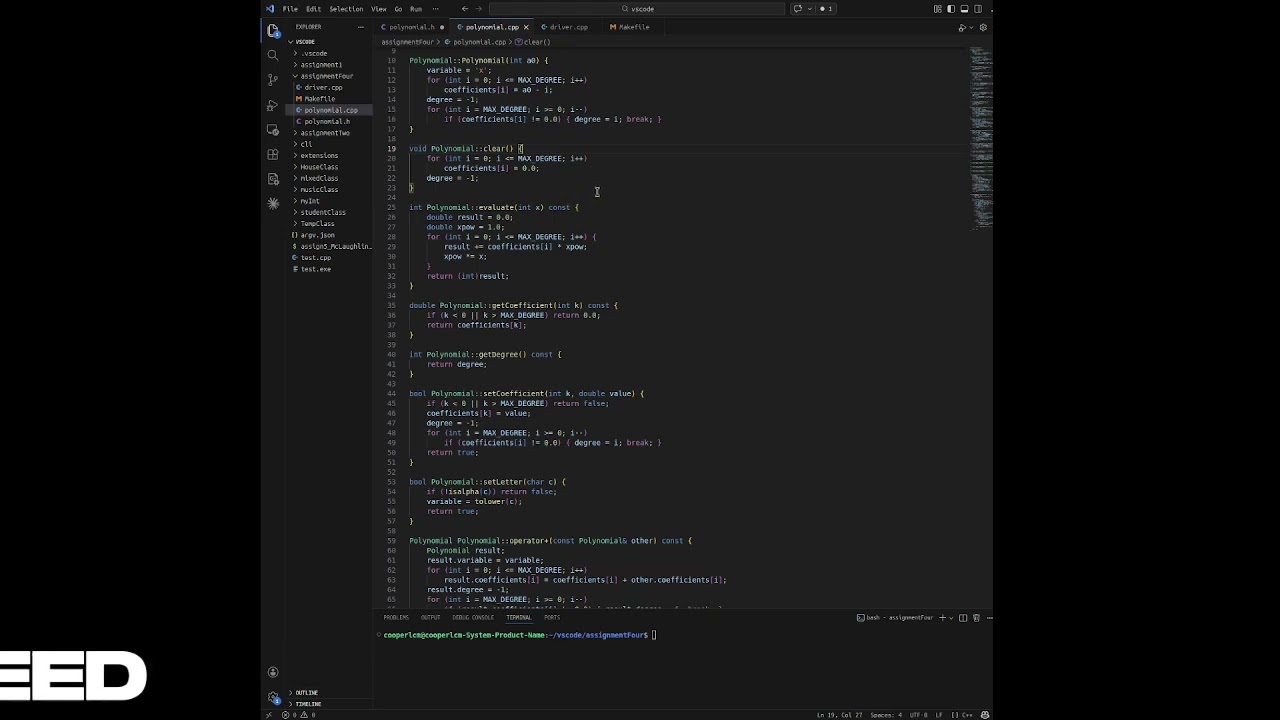The image size is (1280, 720).
Task: Switch to the PORTS panel tab
Action: (x=552, y=618)
